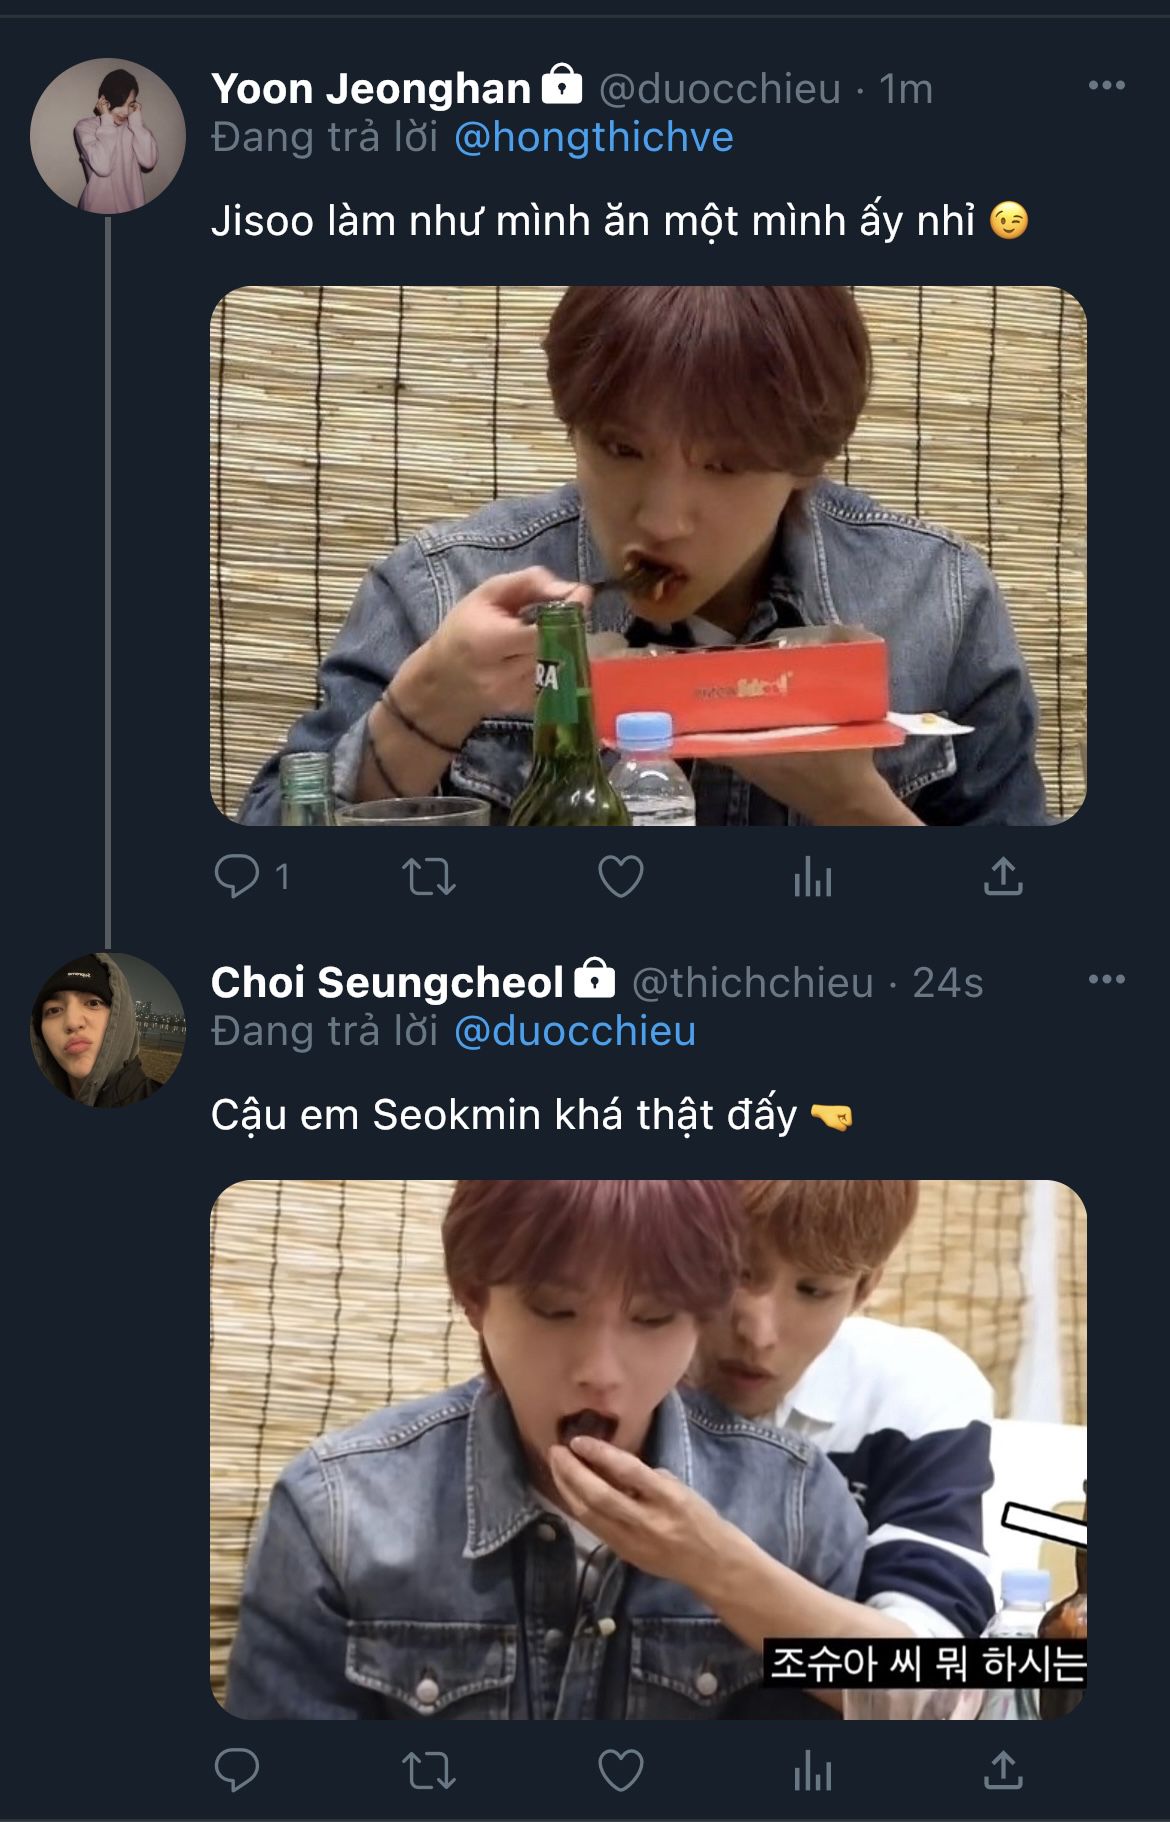
Task: Click the Yoon Jeonghan display name
Action: click(370, 89)
